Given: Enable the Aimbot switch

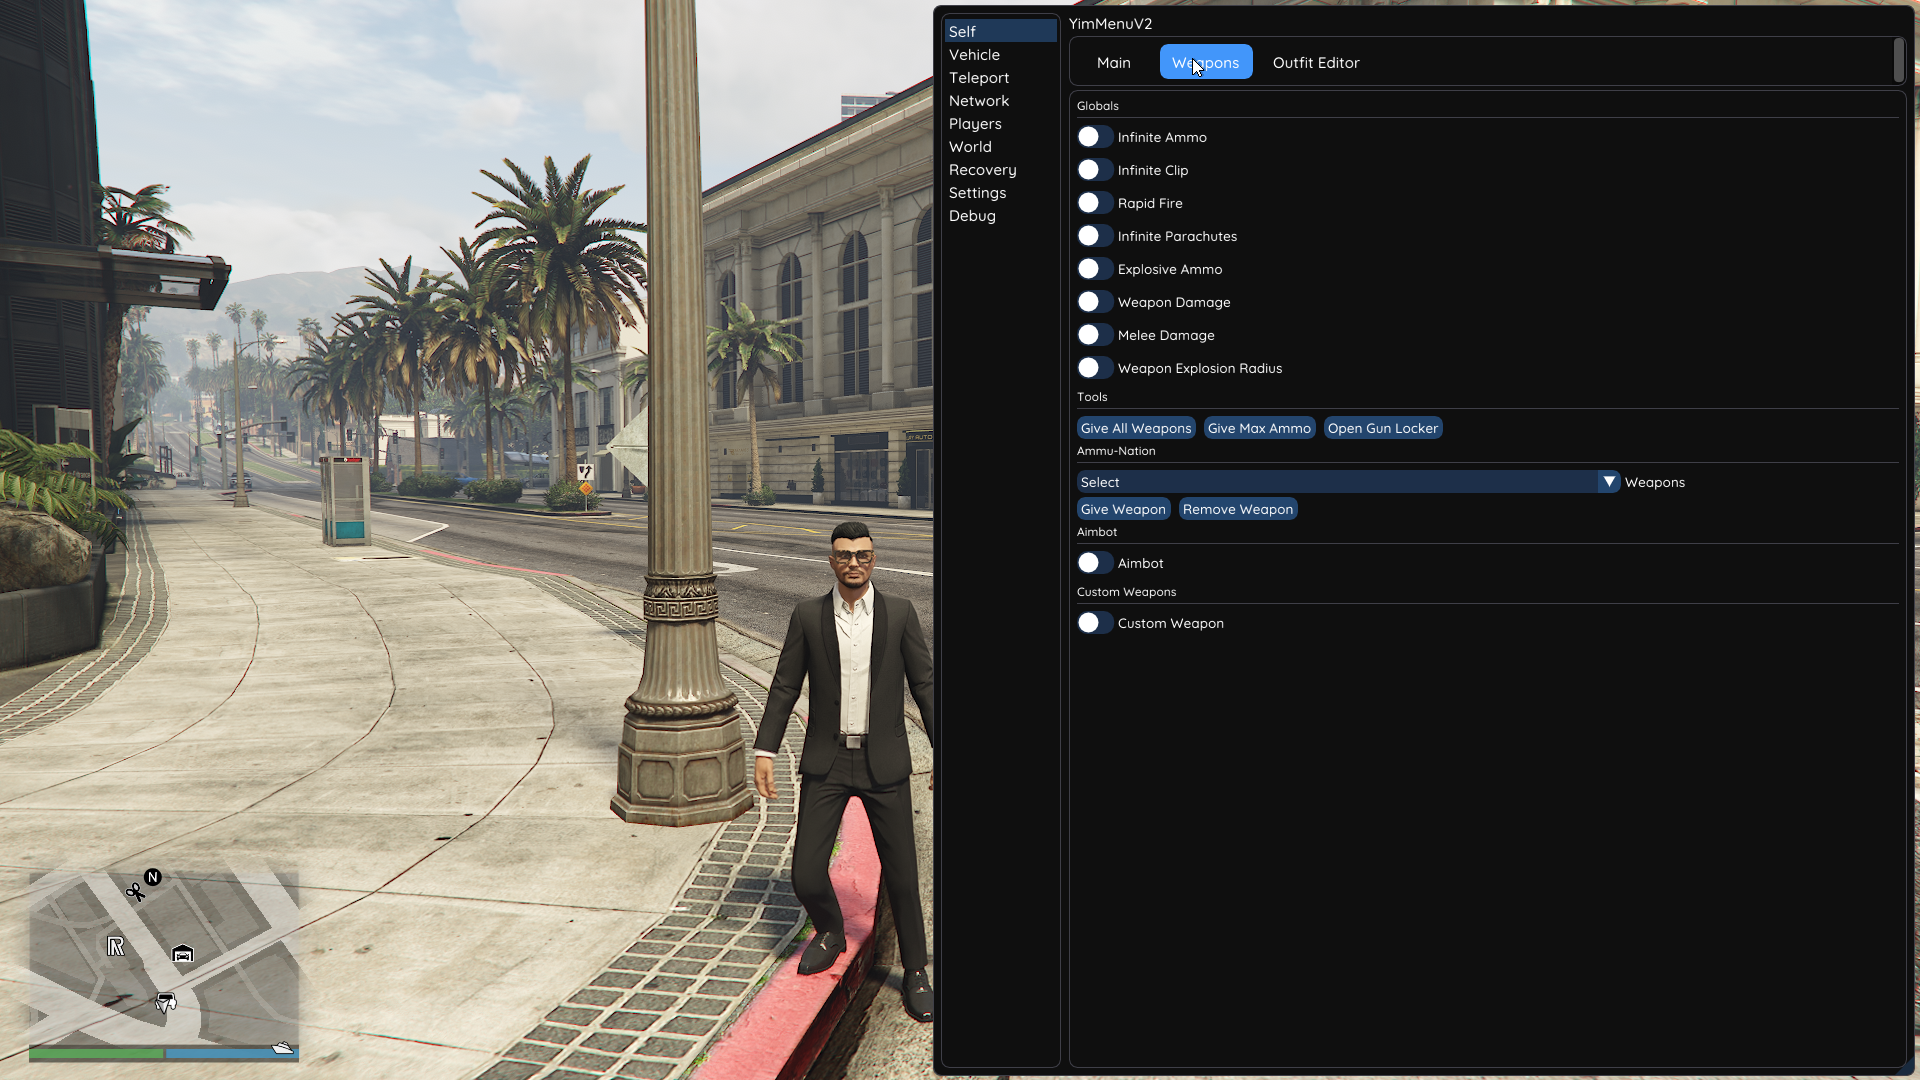Looking at the screenshot, I should click(1095, 563).
